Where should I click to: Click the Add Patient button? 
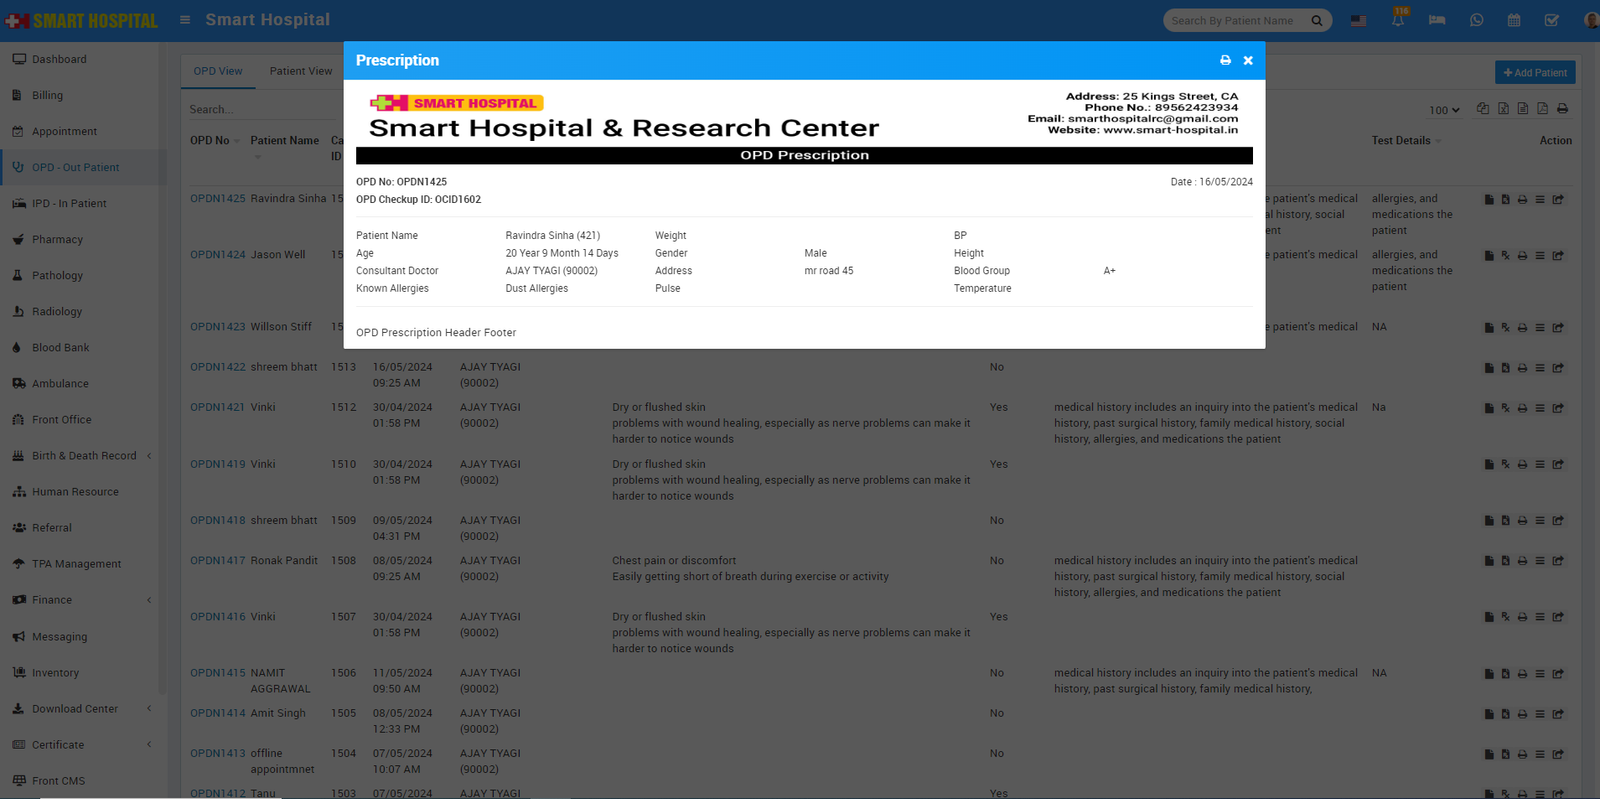point(1535,72)
